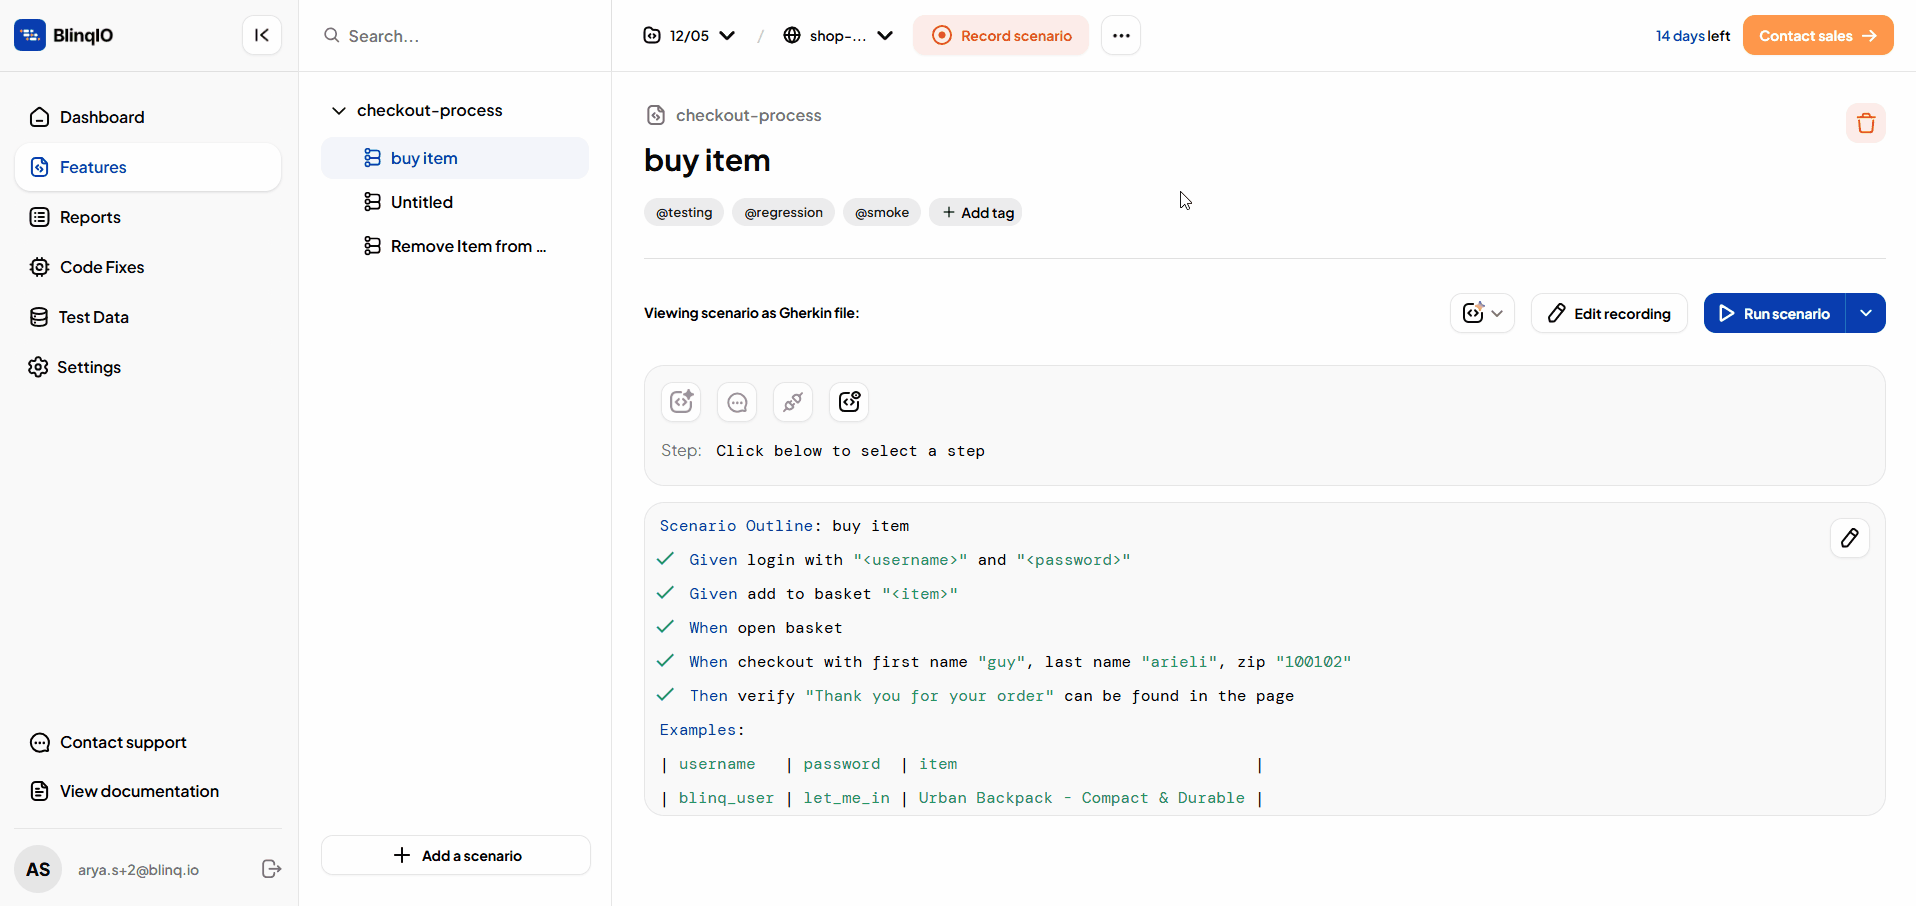Expand Run scenario dropdown arrow

pyautogui.click(x=1865, y=313)
